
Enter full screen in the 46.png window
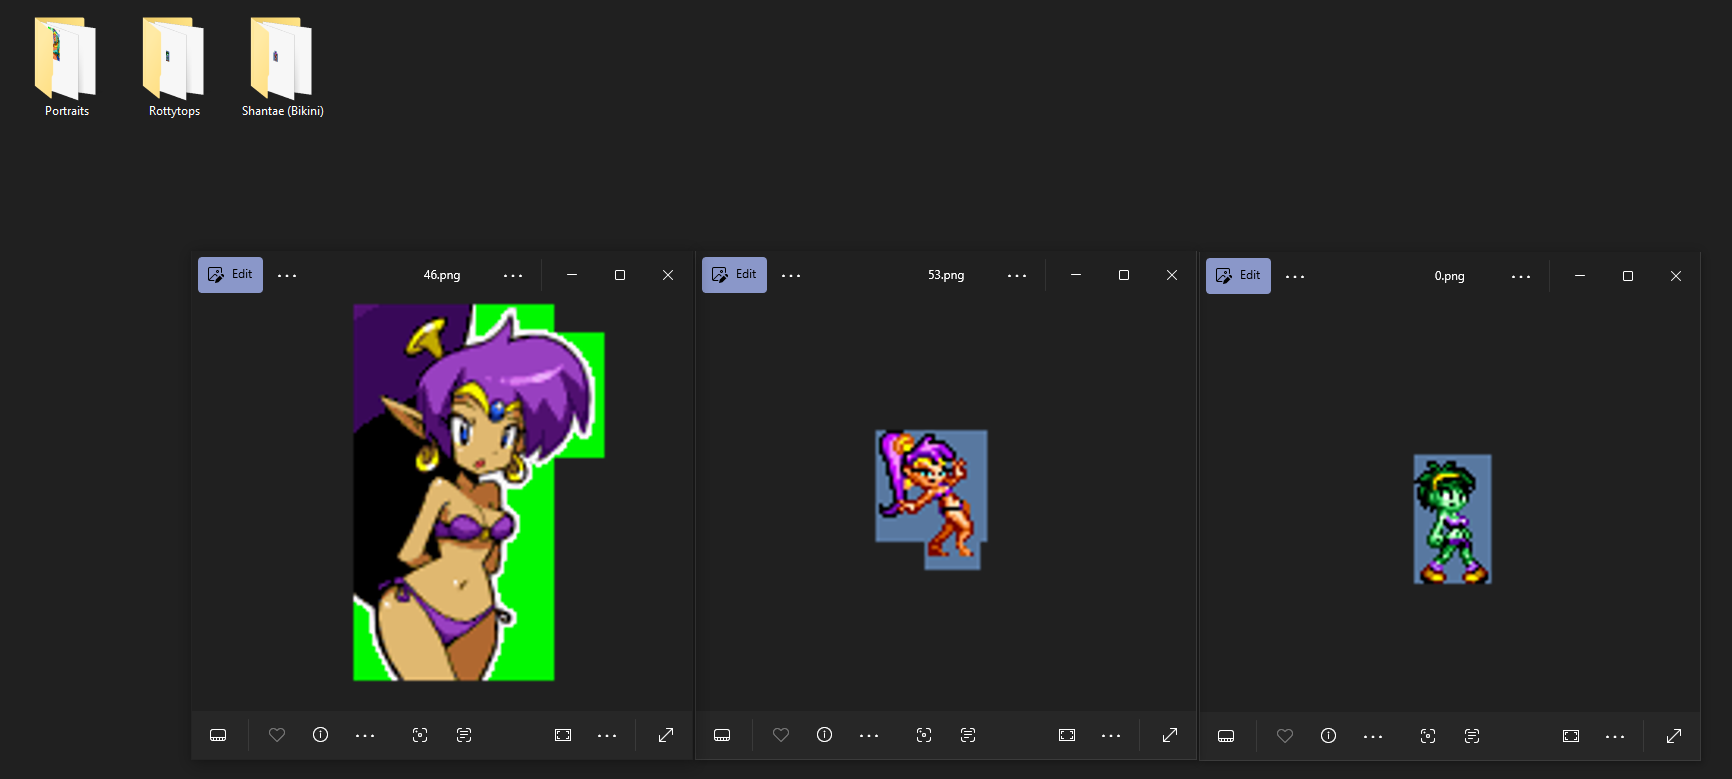(x=666, y=735)
